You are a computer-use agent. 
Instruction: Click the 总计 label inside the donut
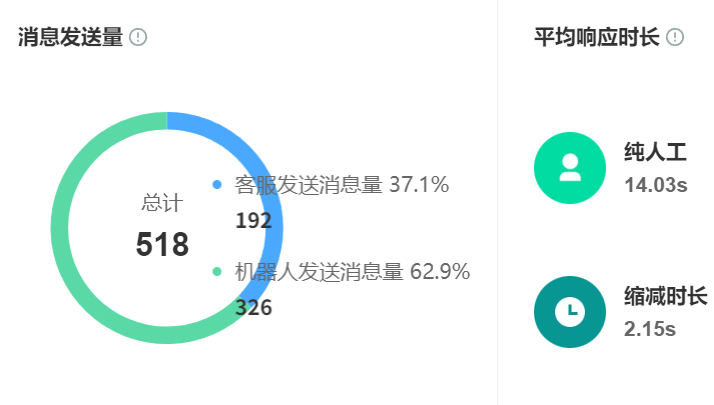tap(162, 203)
